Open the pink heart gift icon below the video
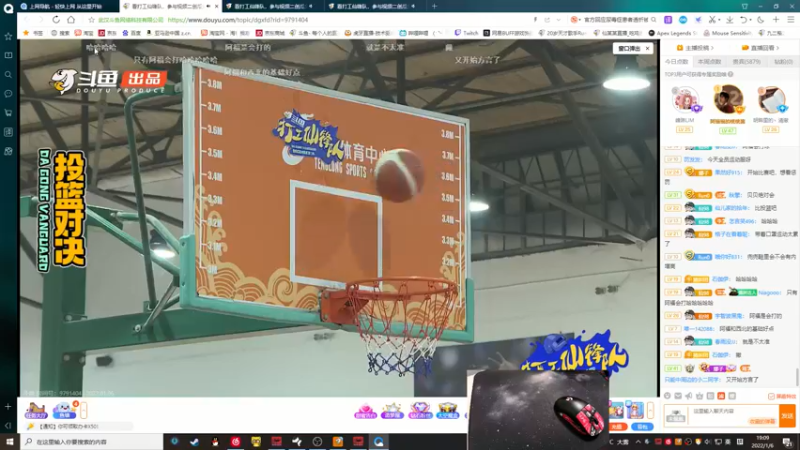The width and height of the screenshot is (800, 450). (x=365, y=411)
